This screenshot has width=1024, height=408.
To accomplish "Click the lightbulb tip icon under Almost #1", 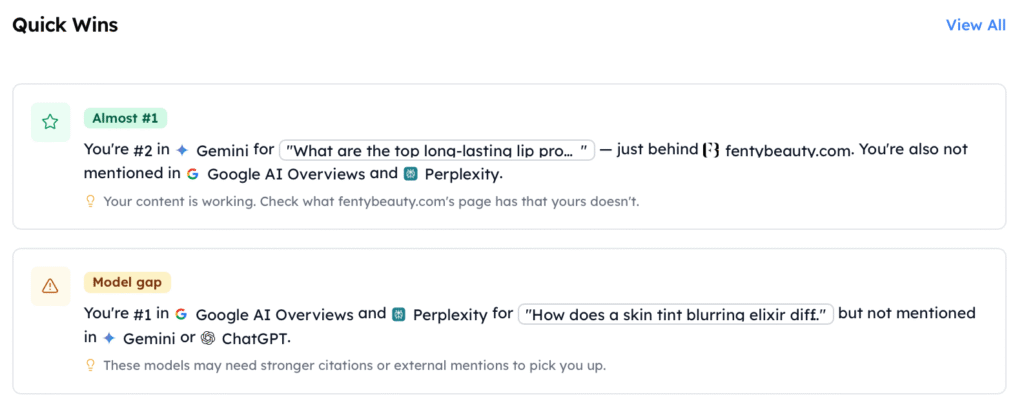I will click(91, 201).
